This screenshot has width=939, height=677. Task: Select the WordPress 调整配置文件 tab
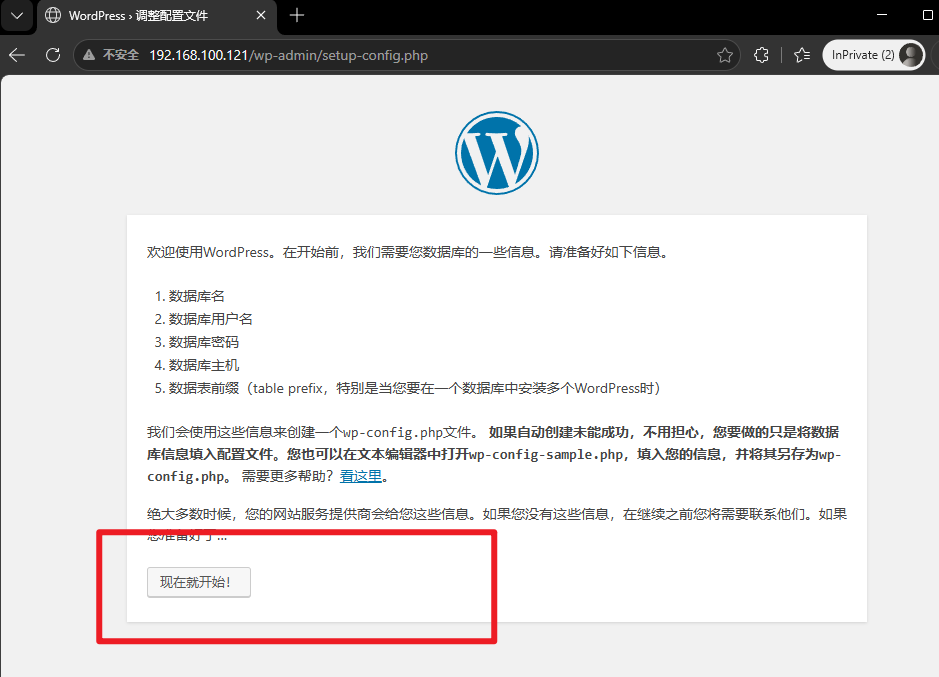click(x=157, y=16)
